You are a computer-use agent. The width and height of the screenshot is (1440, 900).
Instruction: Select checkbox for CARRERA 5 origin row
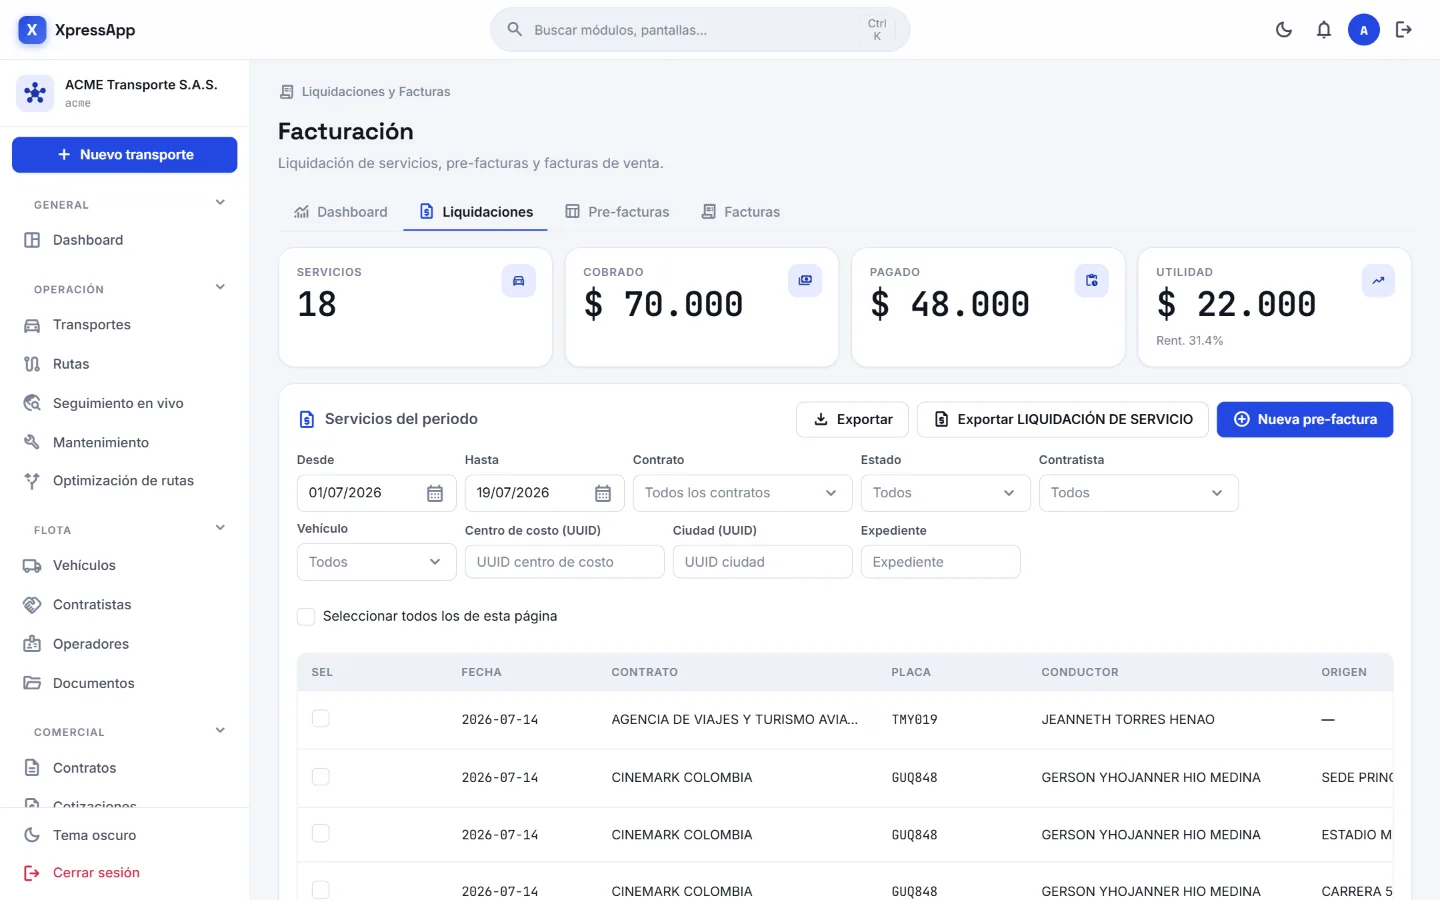(321, 890)
